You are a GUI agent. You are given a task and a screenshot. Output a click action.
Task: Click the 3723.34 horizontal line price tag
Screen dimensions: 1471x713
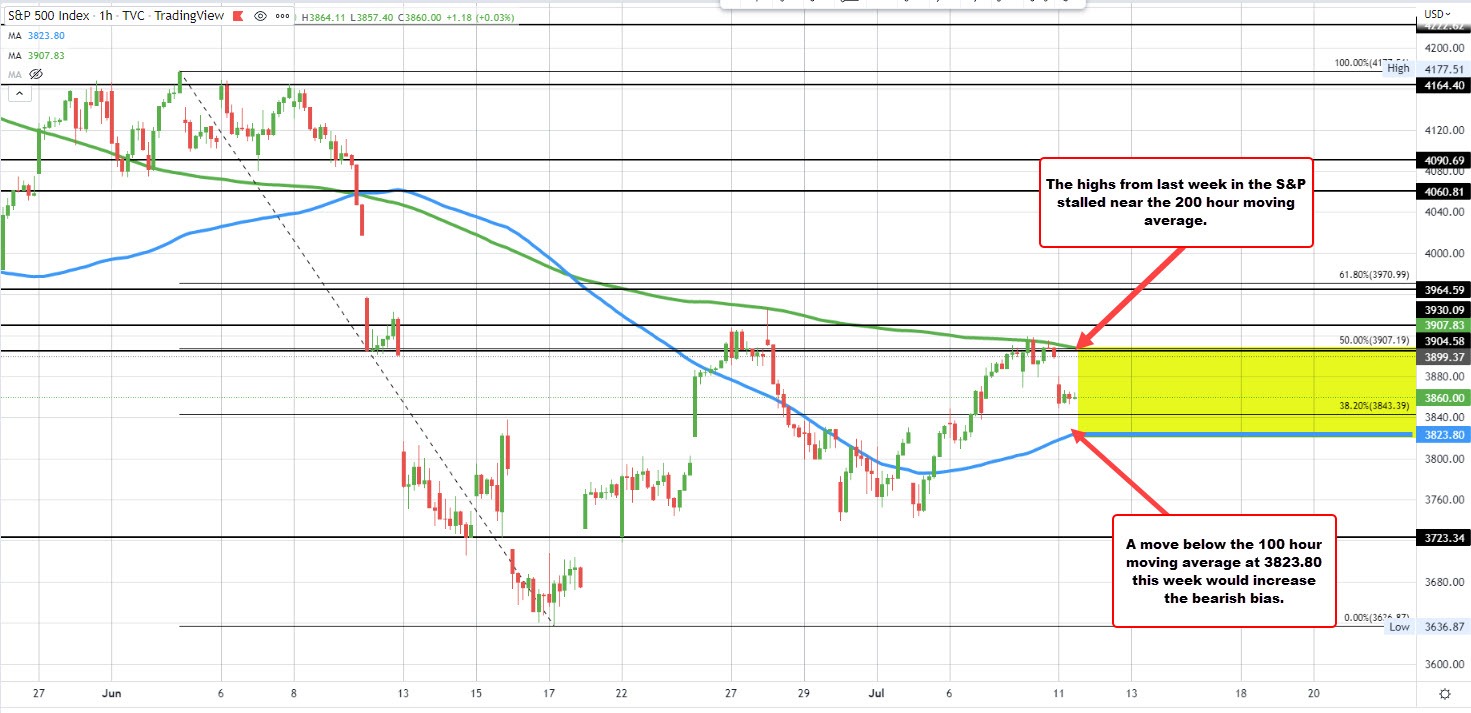(1444, 538)
